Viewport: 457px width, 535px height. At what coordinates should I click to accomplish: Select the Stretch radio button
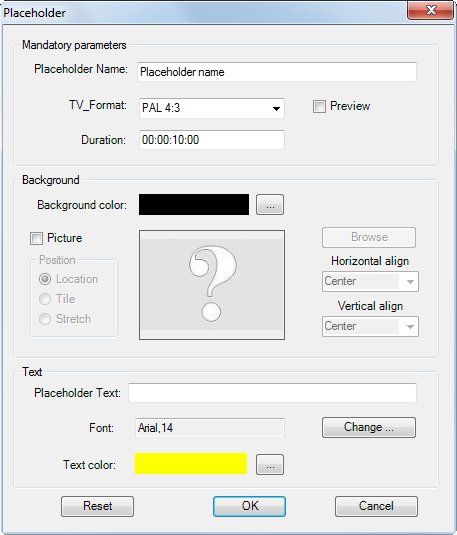[x=45, y=319]
